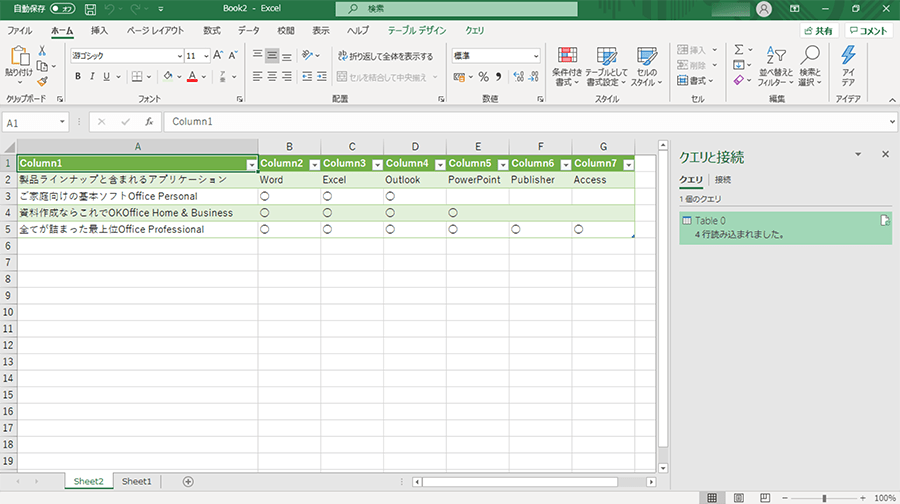Click the Format Painter brush icon

point(42,81)
